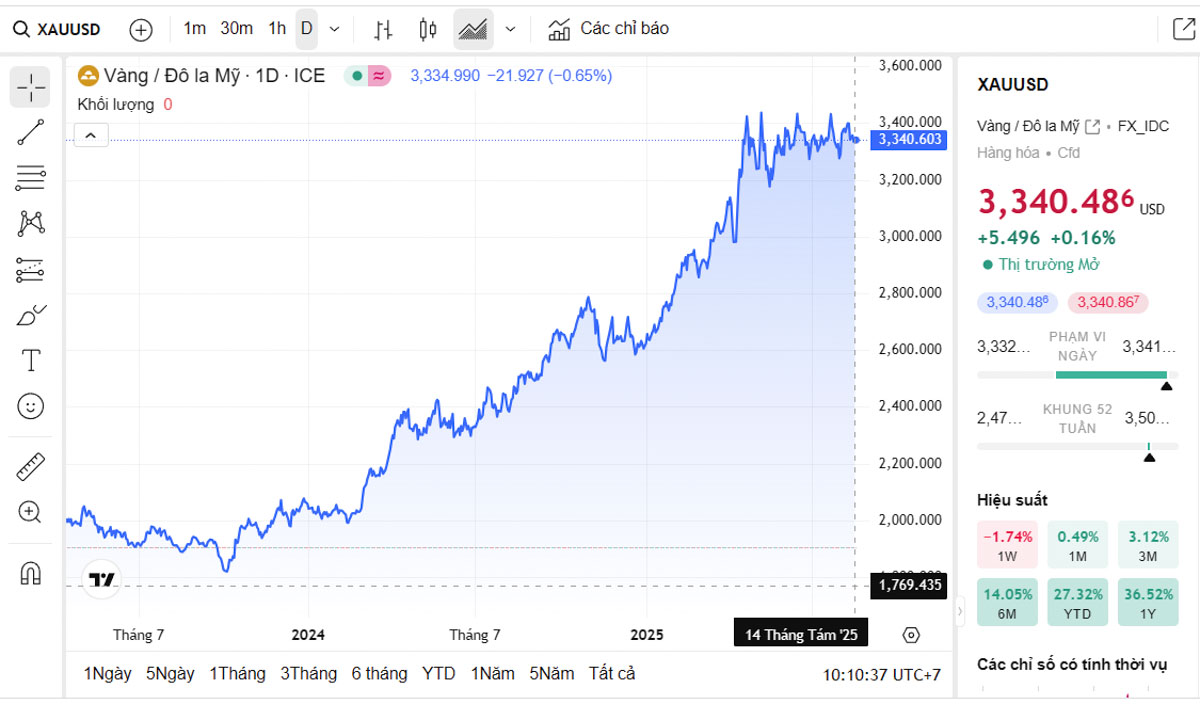This screenshot has height=704, width=1200.
Task: Select the ruler measure tool
Action: [30, 466]
